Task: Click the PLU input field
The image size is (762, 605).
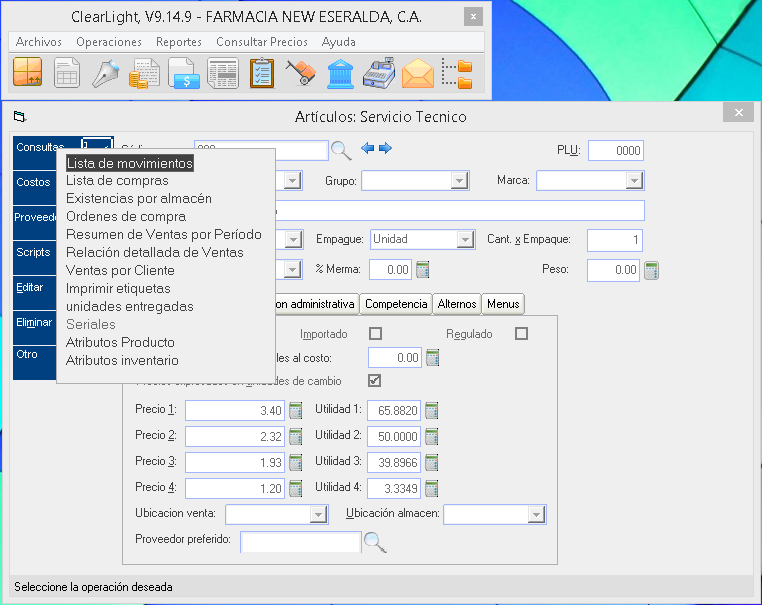Action: 616,151
